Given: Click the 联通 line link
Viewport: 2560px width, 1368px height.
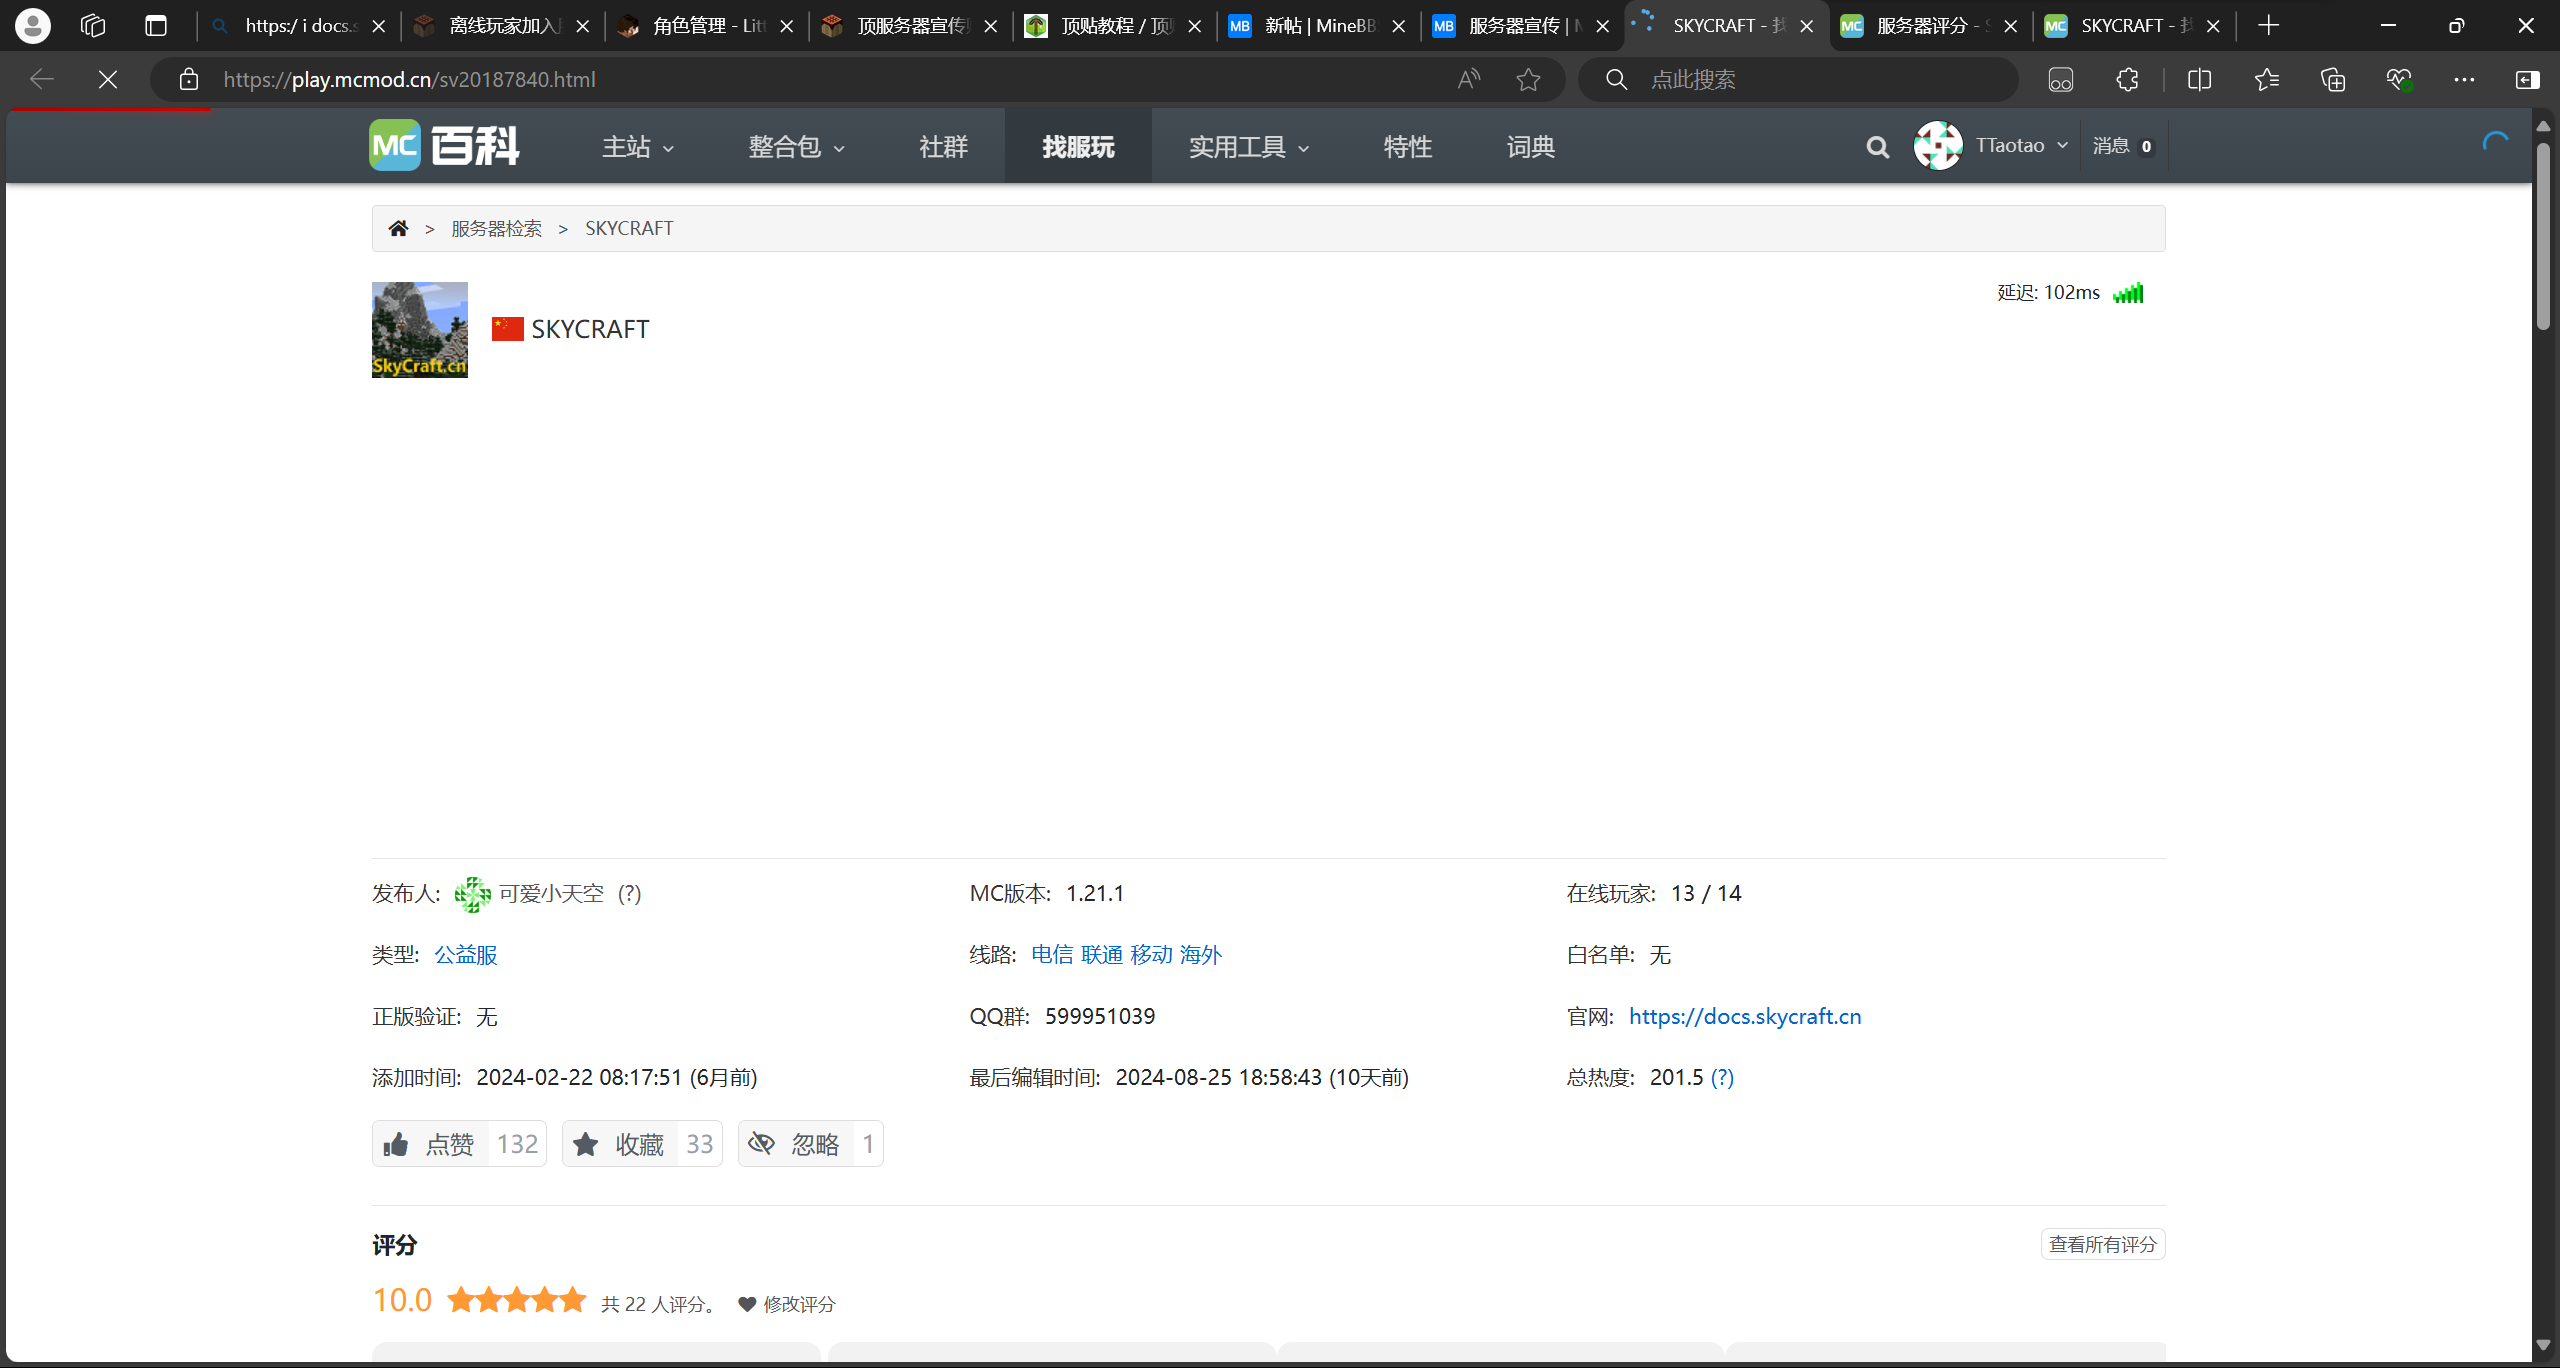Looking at the screenshot, I should point(1102,955).
